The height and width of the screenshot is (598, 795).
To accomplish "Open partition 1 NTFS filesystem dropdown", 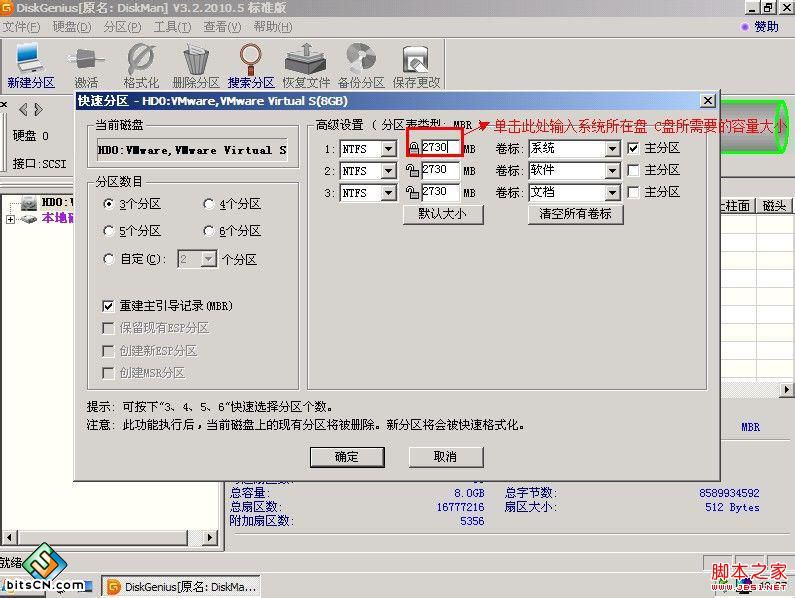I will tap(388, 149).
